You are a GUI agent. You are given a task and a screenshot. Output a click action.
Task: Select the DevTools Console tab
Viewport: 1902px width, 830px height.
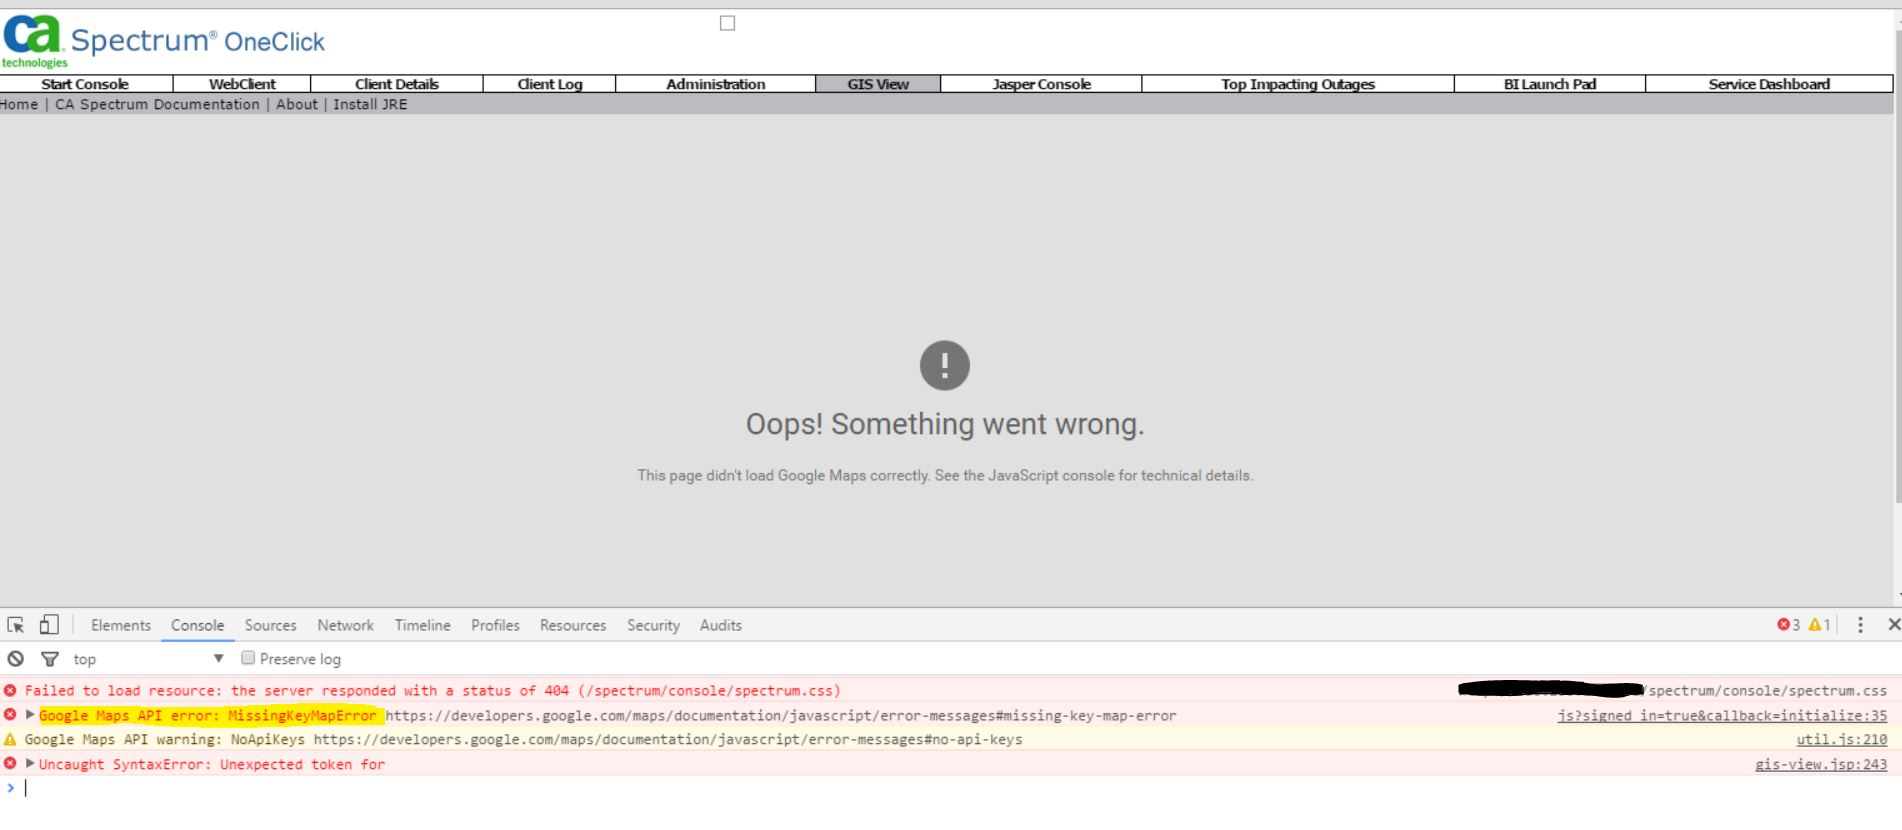(197, 625)
